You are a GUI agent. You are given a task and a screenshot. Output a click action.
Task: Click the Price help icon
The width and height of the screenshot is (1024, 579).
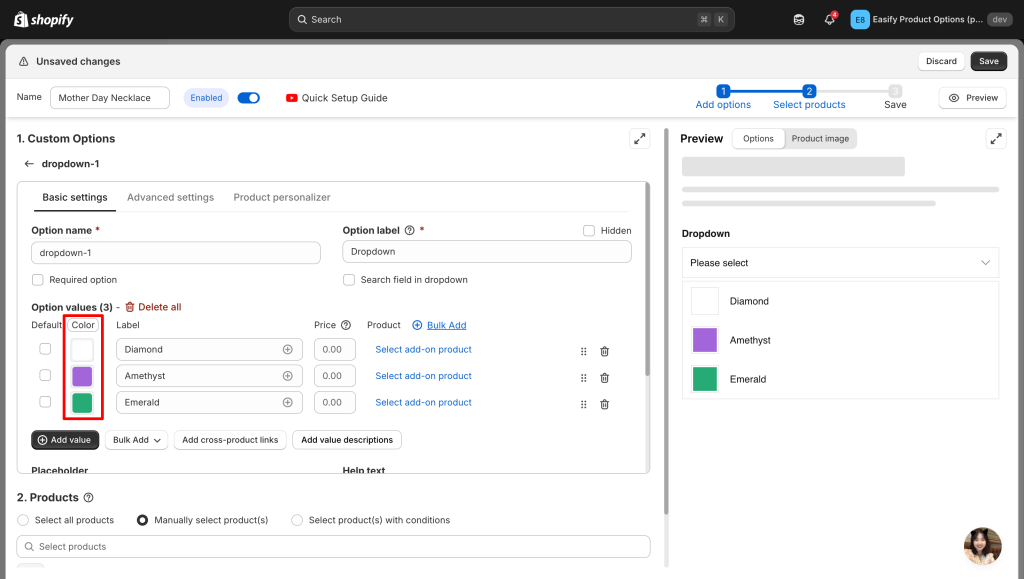(x=346, y=325)
